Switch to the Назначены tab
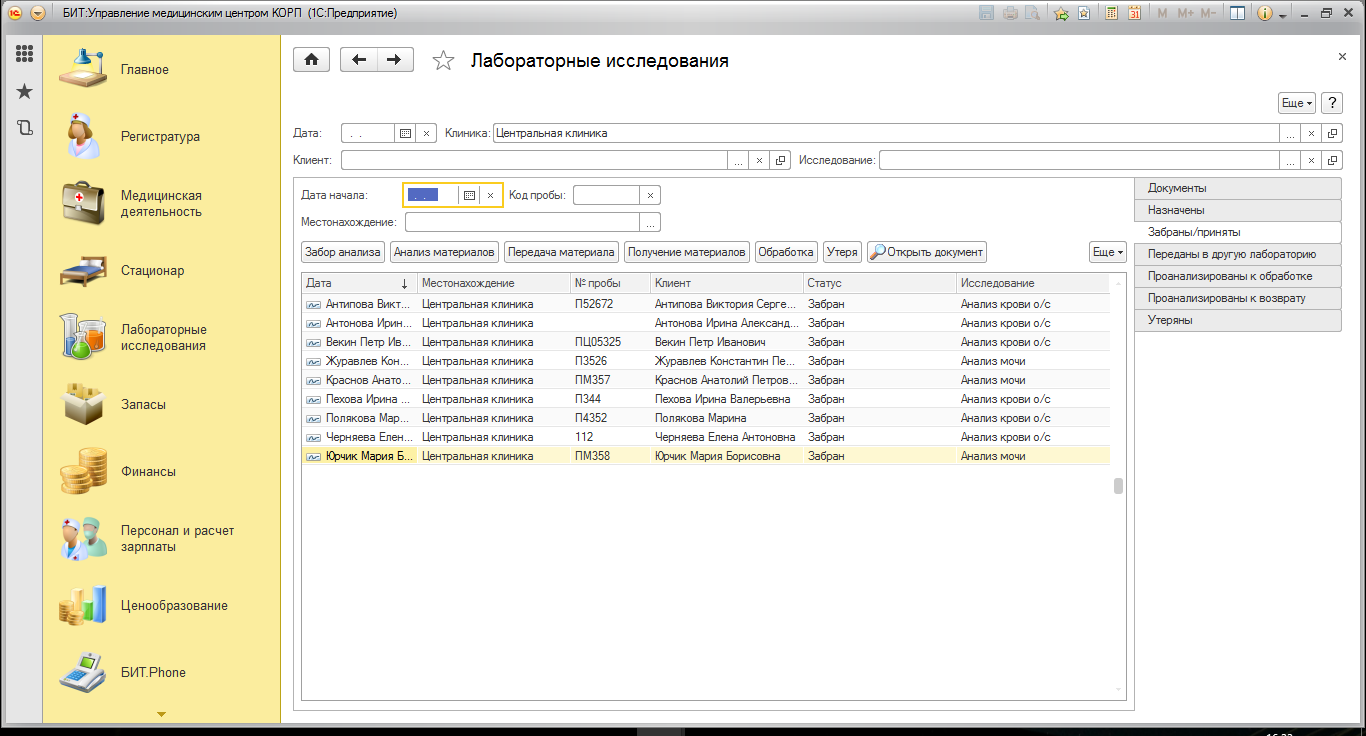1366x736 pixels. (1237, 210)
